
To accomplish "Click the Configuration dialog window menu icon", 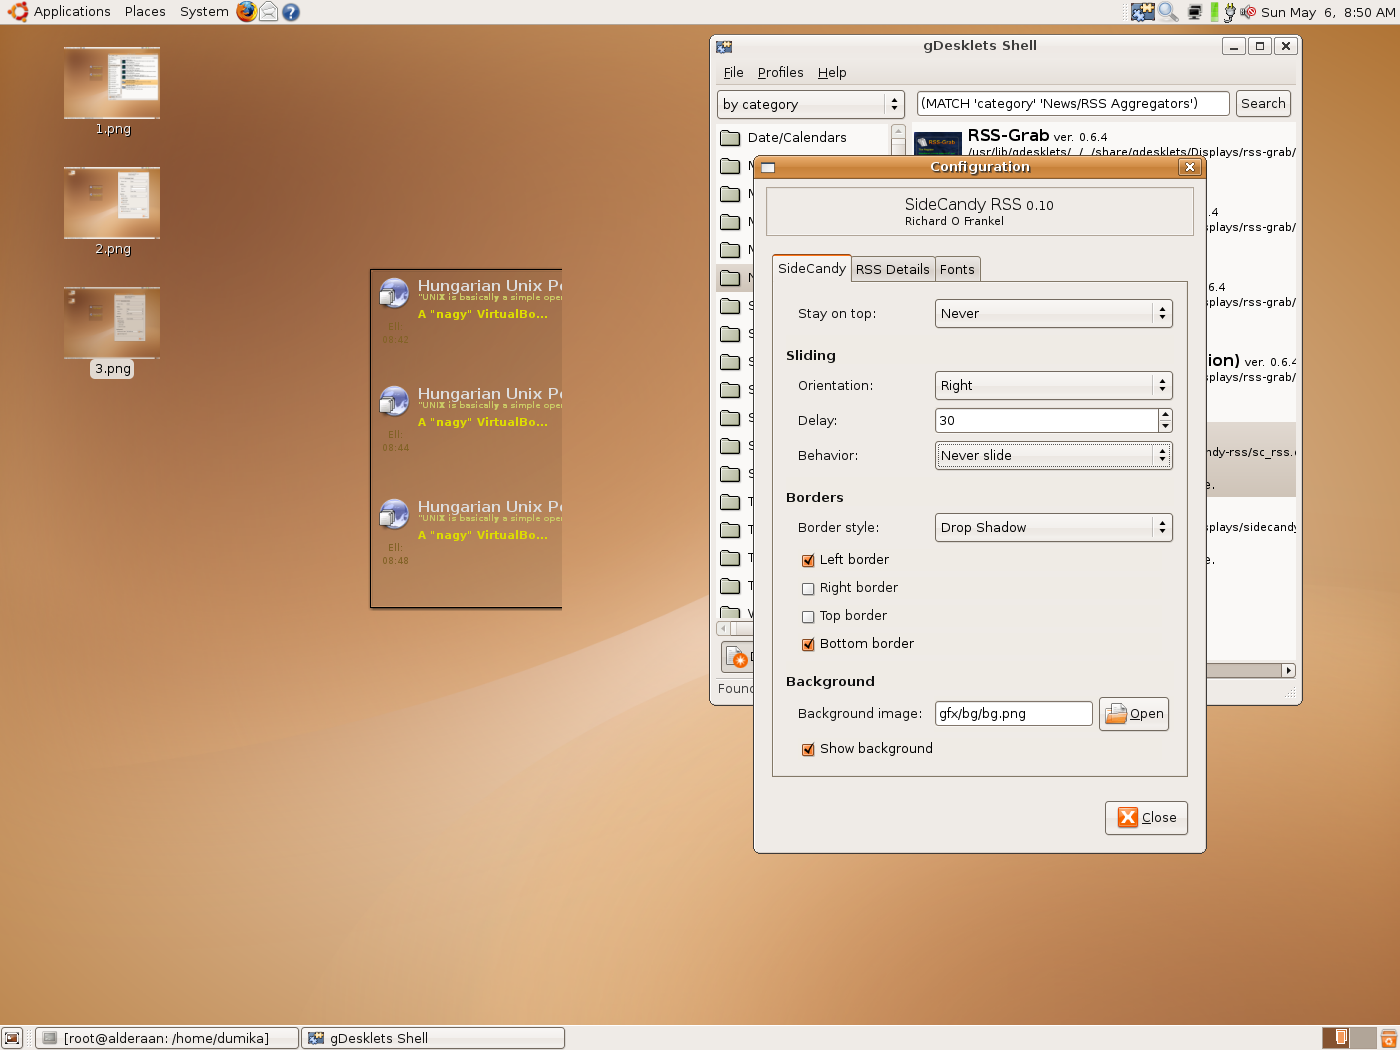I will 768,167.
